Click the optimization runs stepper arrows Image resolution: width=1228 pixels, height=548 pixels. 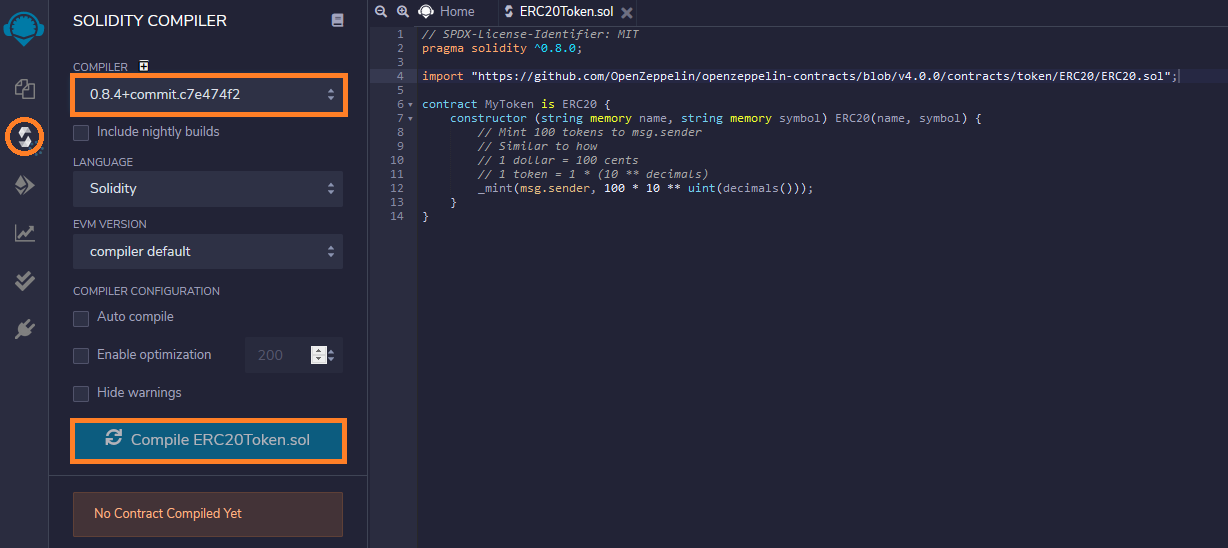(x=320, y=355)
